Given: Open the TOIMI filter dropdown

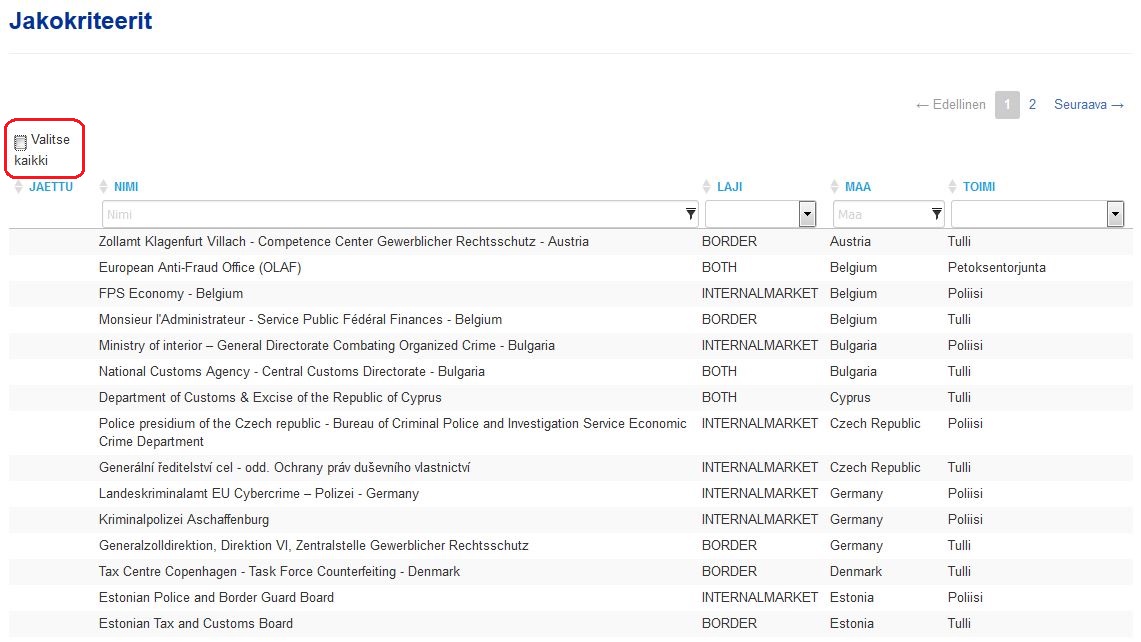Looking at the screenshot, I should [1115, 214].
